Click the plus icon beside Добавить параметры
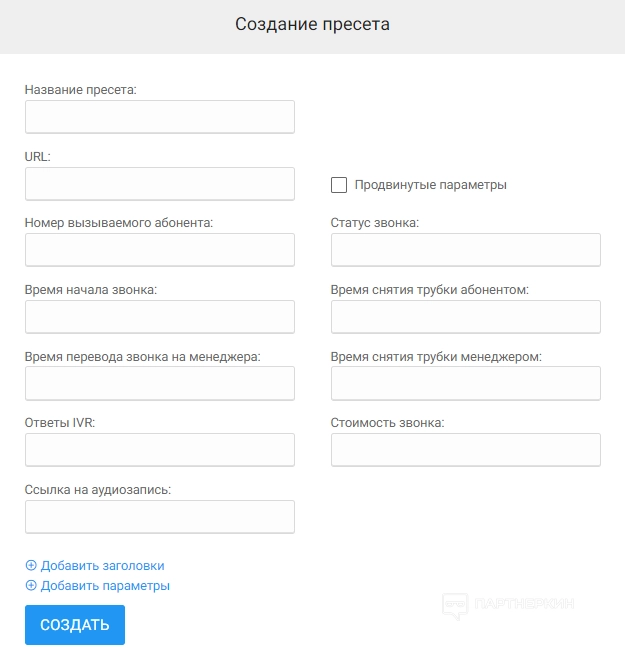Viewport: 625px width, 672px height. coord(31,586)
